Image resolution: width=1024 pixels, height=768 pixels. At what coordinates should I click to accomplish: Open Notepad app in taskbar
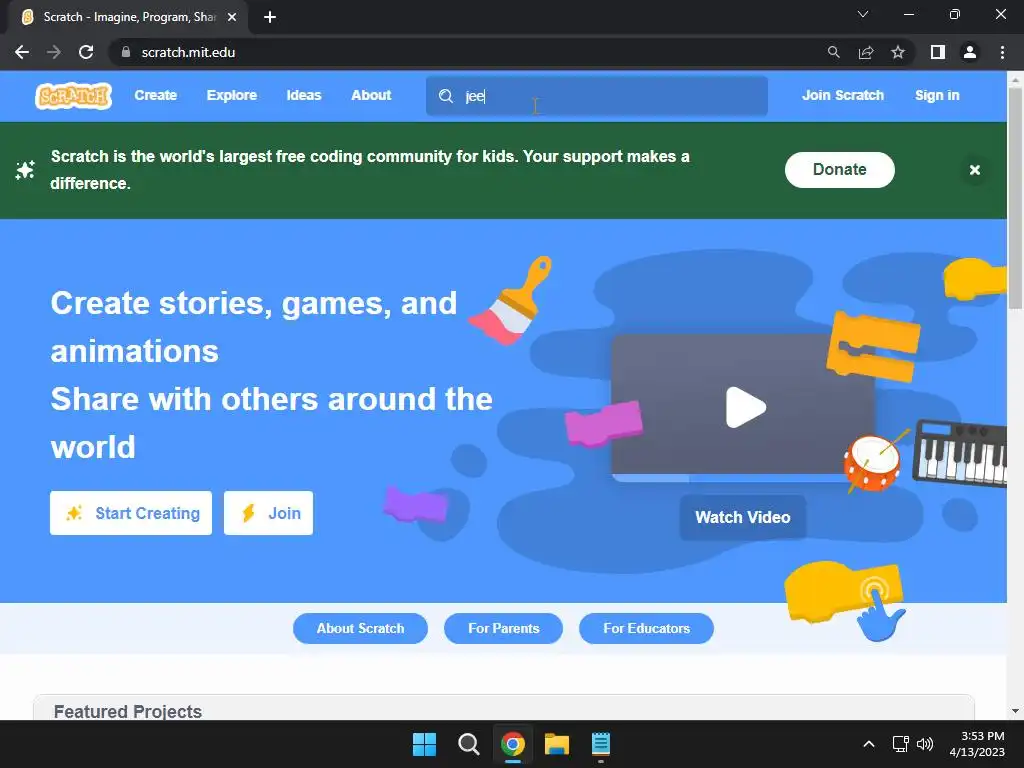(601, 744)
